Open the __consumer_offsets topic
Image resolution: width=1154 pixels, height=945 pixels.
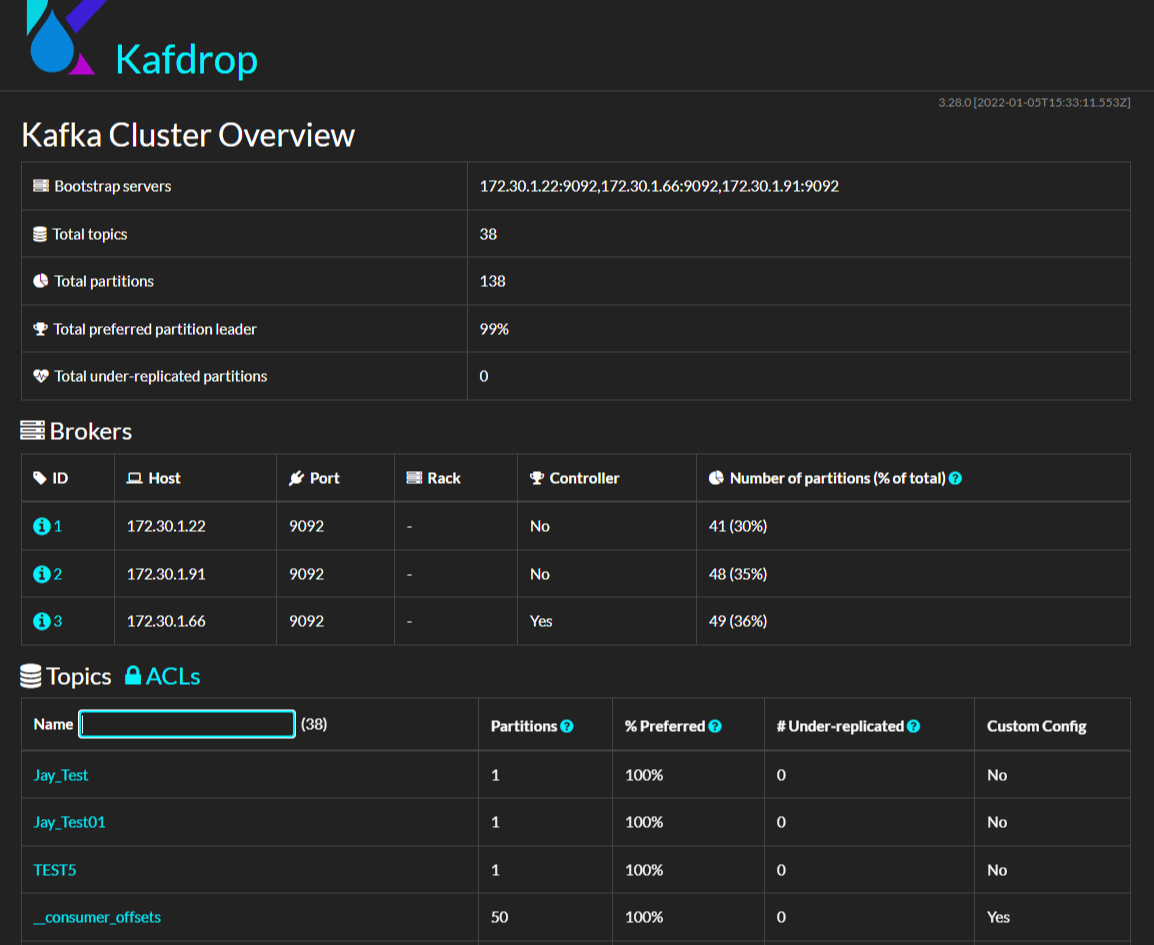[97, 917]
